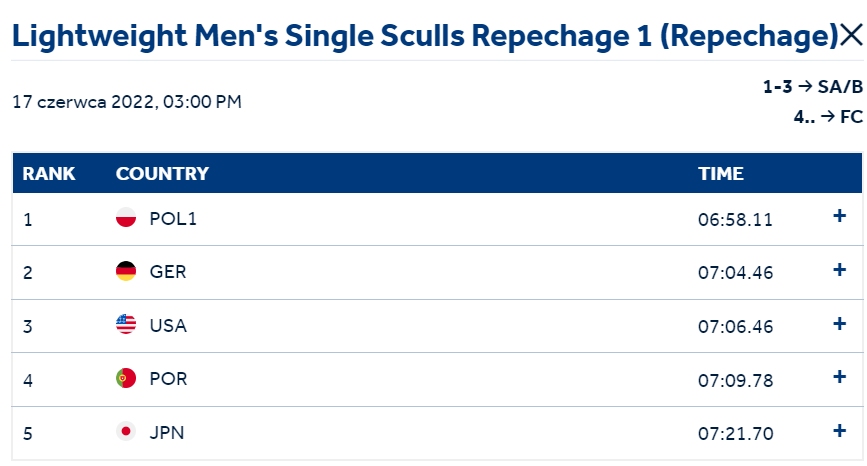This screenshot has width=867, height=466.
Task: Click the COUNTRY column header
Action: coord(163,174)
